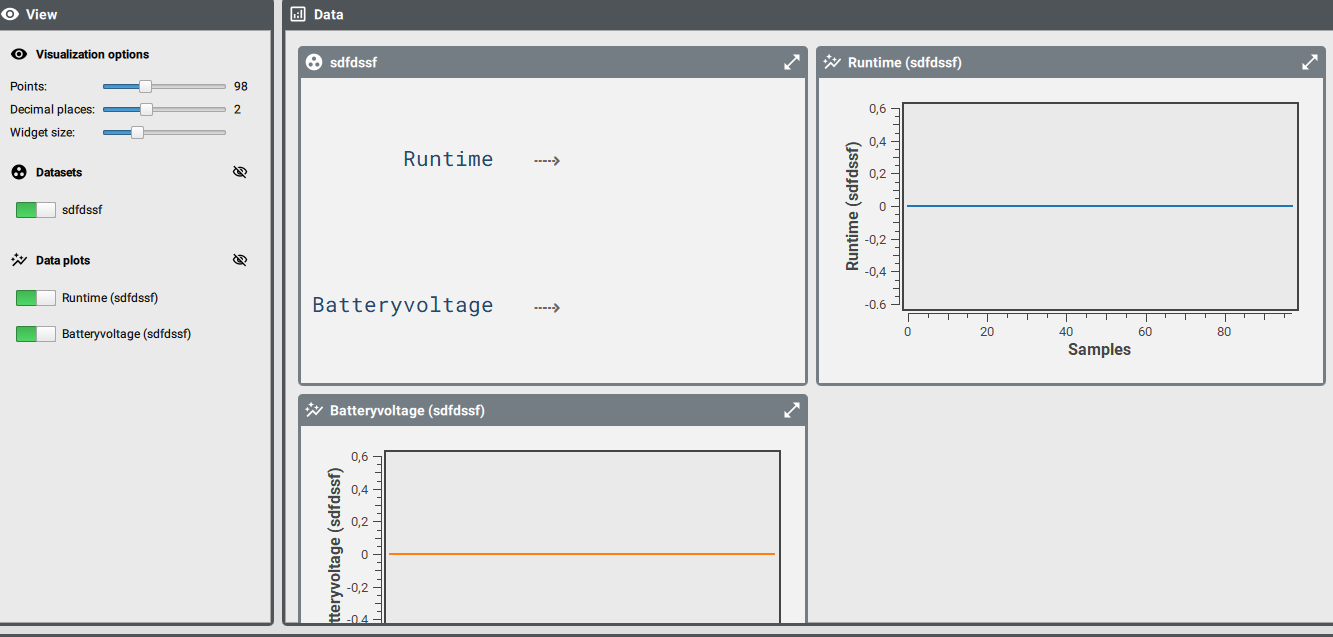The width and height of the screenshot is (1333, 637).
Task: Click the Visualization options heading
Action: [92, 54]
